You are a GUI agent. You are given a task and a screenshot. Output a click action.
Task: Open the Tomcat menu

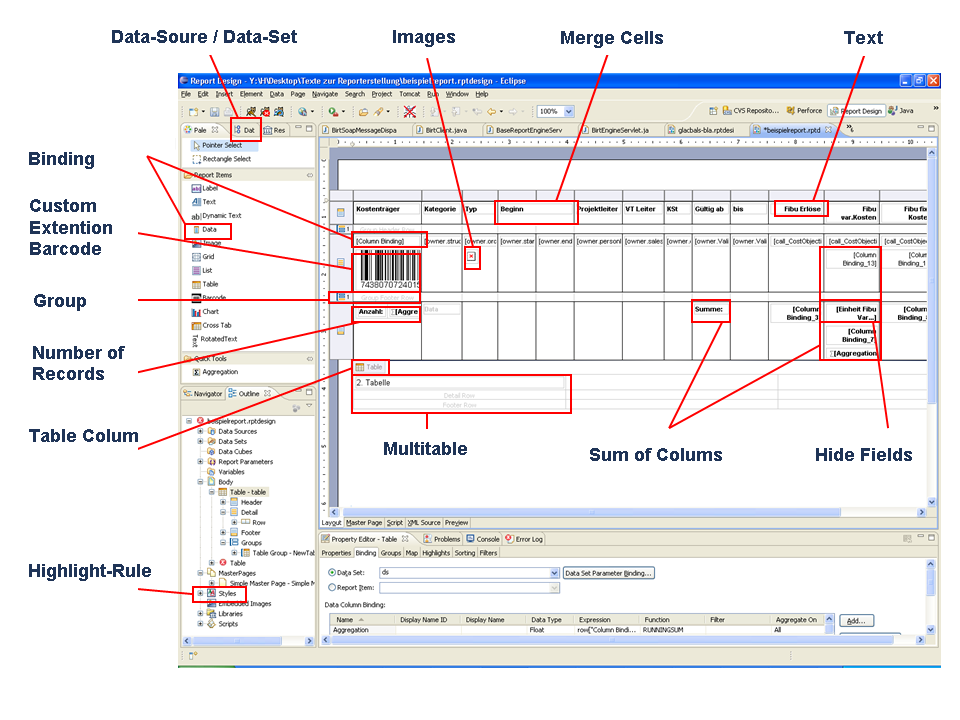pos(410,94)
